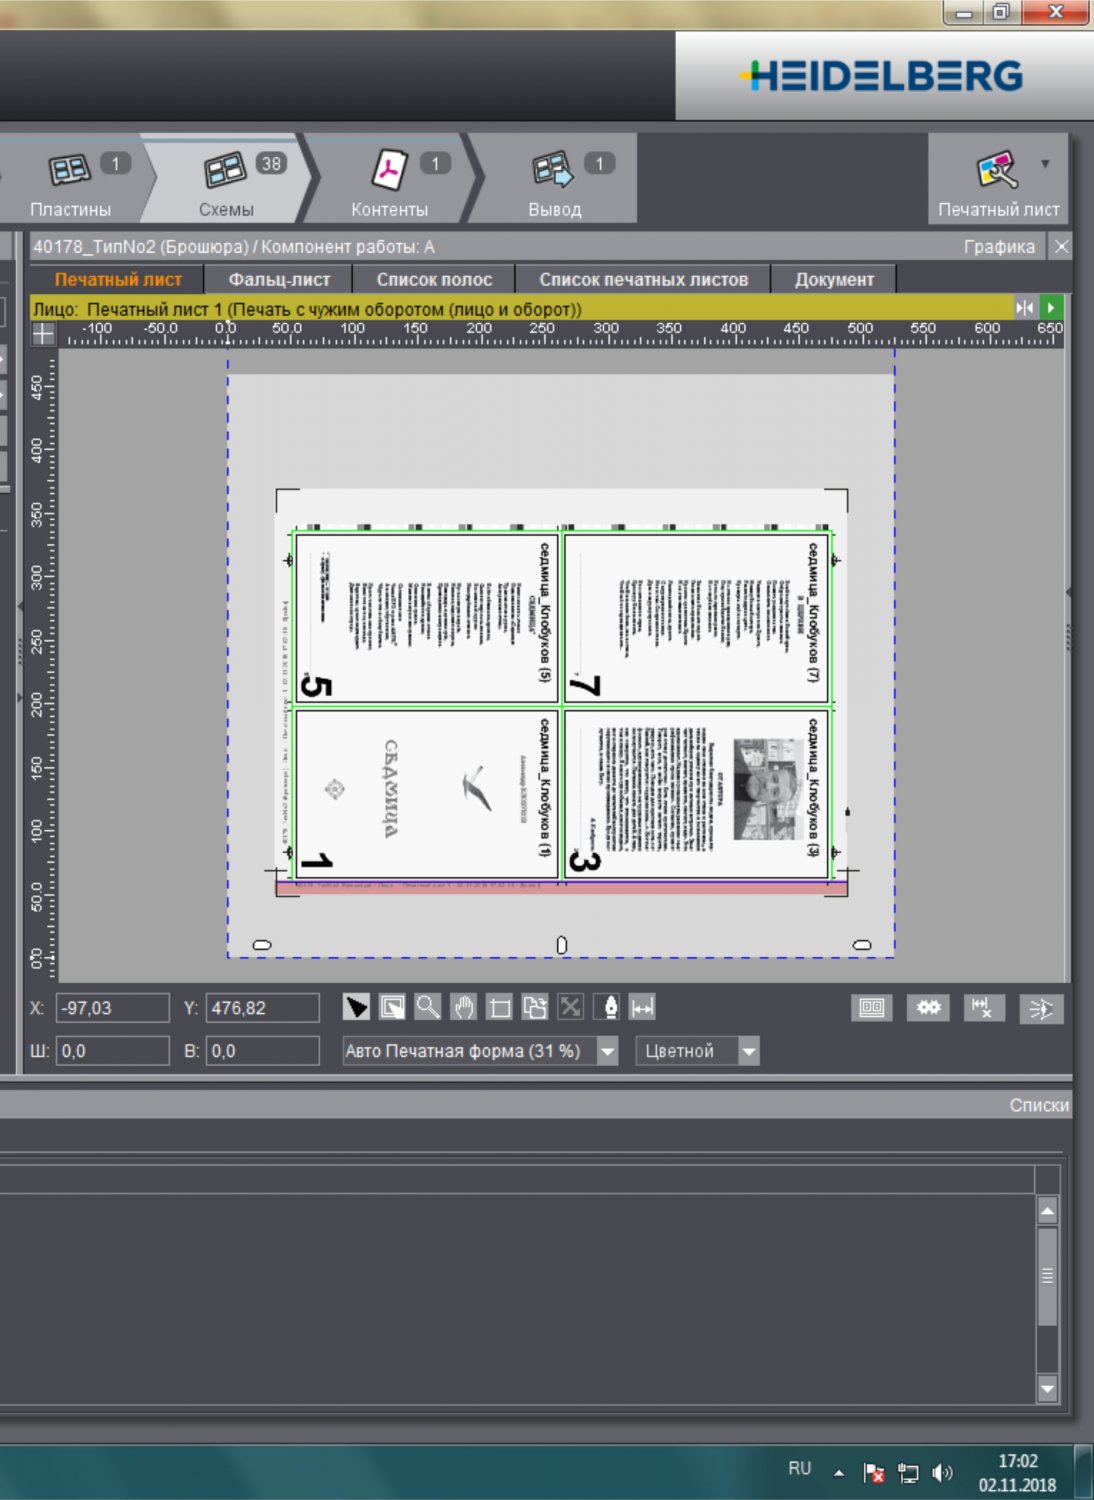Open the Контенты PDF step

[x=390, y=180]
